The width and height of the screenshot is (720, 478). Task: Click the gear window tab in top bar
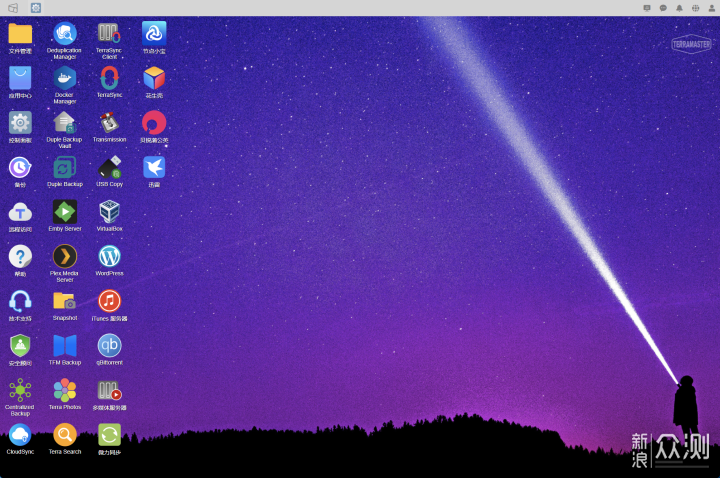click(36, 8)
